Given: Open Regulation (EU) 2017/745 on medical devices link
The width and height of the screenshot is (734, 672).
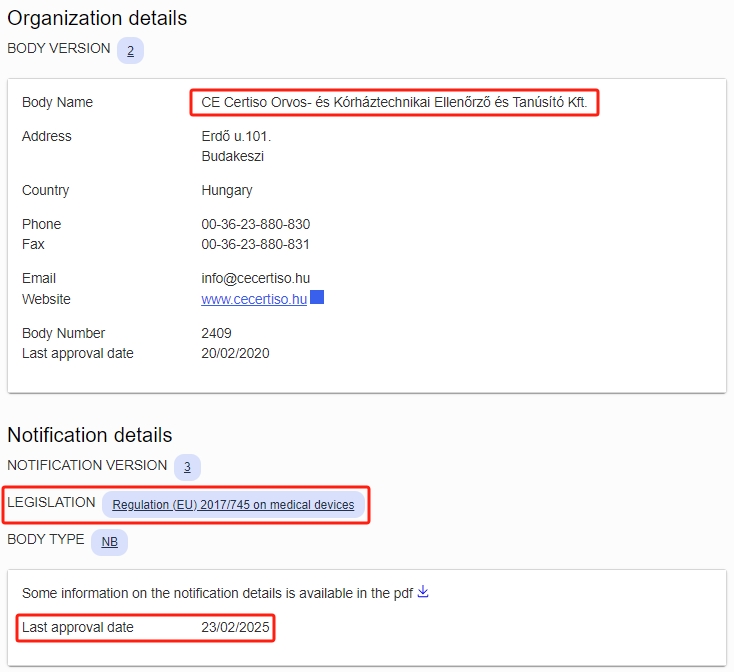Looking at the screenshot, I should pyautogui.click(x=233, y=504).
